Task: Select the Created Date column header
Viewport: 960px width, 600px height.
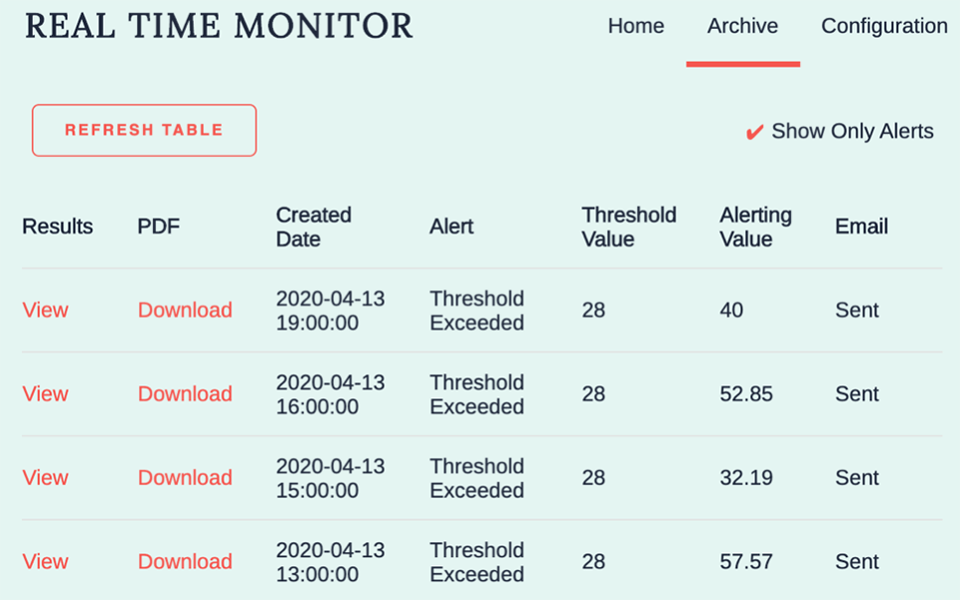Action: click(313, 227)
